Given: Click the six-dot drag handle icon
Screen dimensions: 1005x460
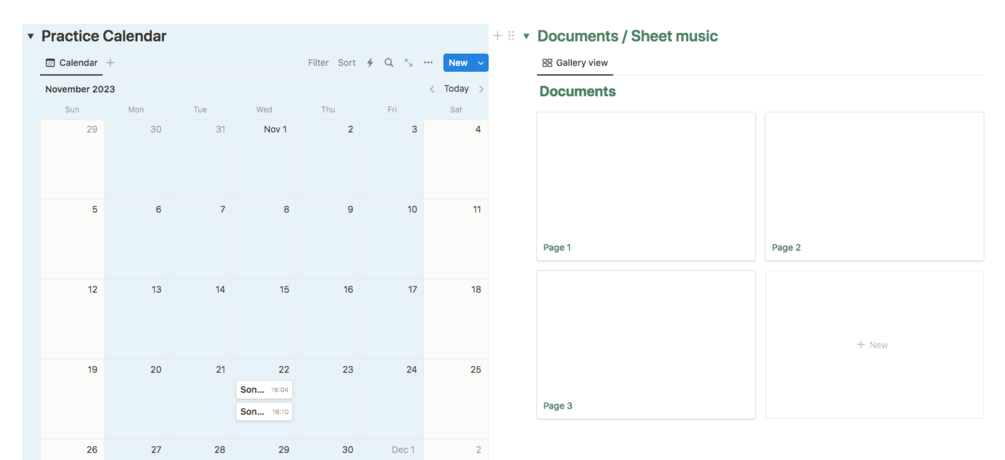Looking at the screenshot, I should tap(511, 36).
